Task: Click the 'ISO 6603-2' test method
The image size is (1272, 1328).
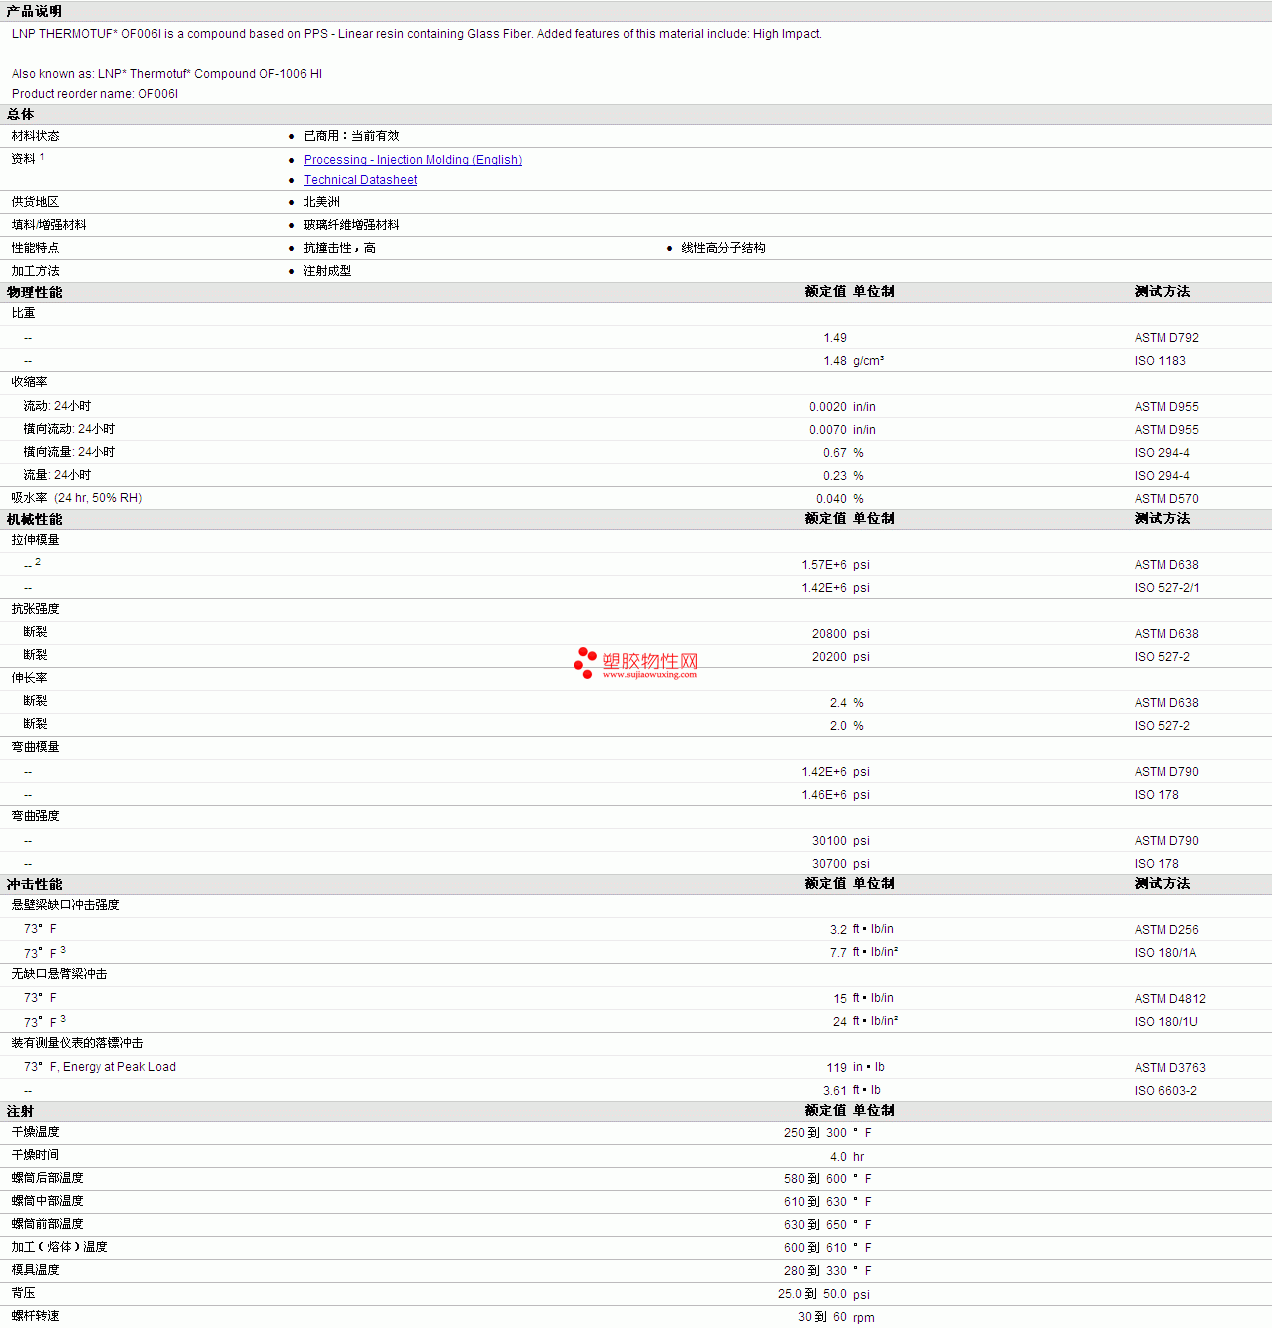Action: click(1166, 1091)
